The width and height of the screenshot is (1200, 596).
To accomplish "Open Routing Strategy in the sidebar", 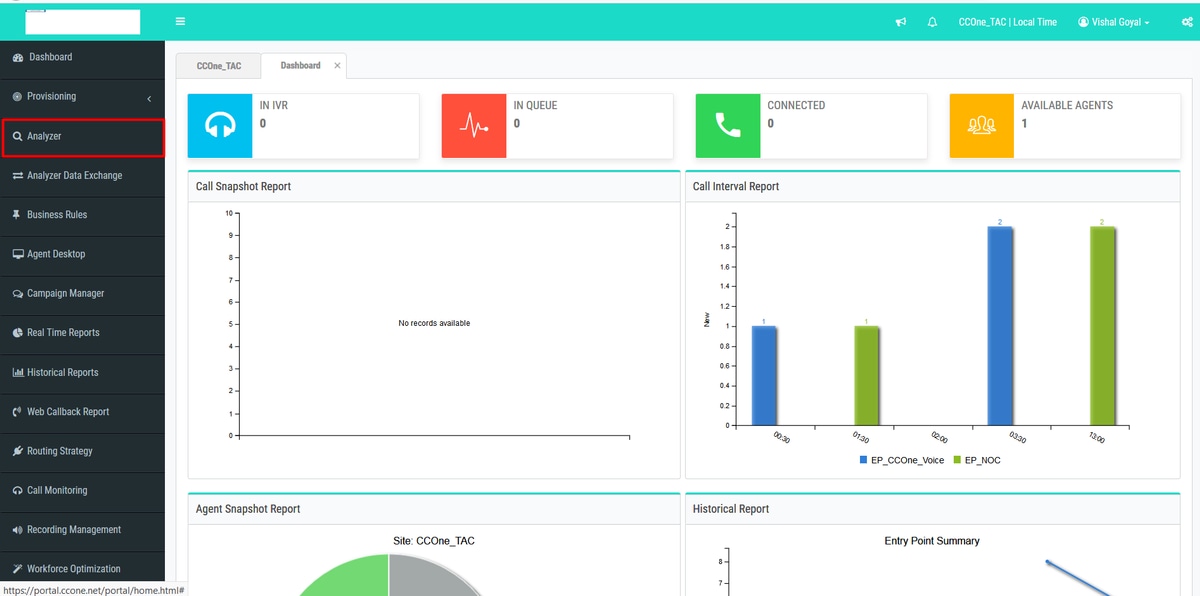I will pos(82,451).
